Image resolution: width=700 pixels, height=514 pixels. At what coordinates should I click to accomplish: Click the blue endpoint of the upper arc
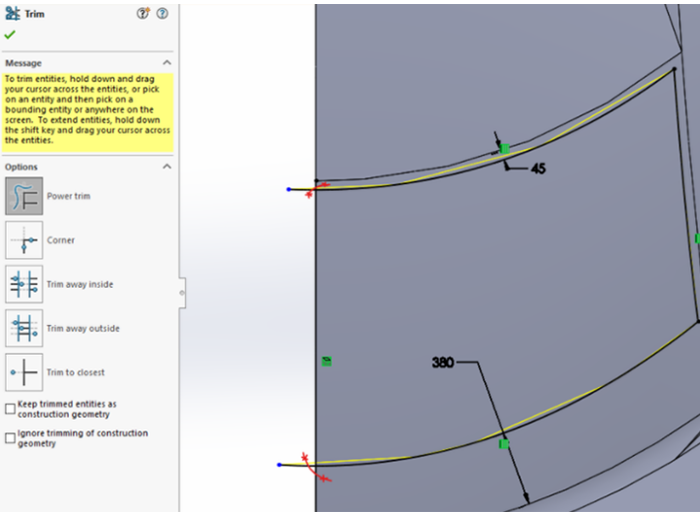[289, 189]
